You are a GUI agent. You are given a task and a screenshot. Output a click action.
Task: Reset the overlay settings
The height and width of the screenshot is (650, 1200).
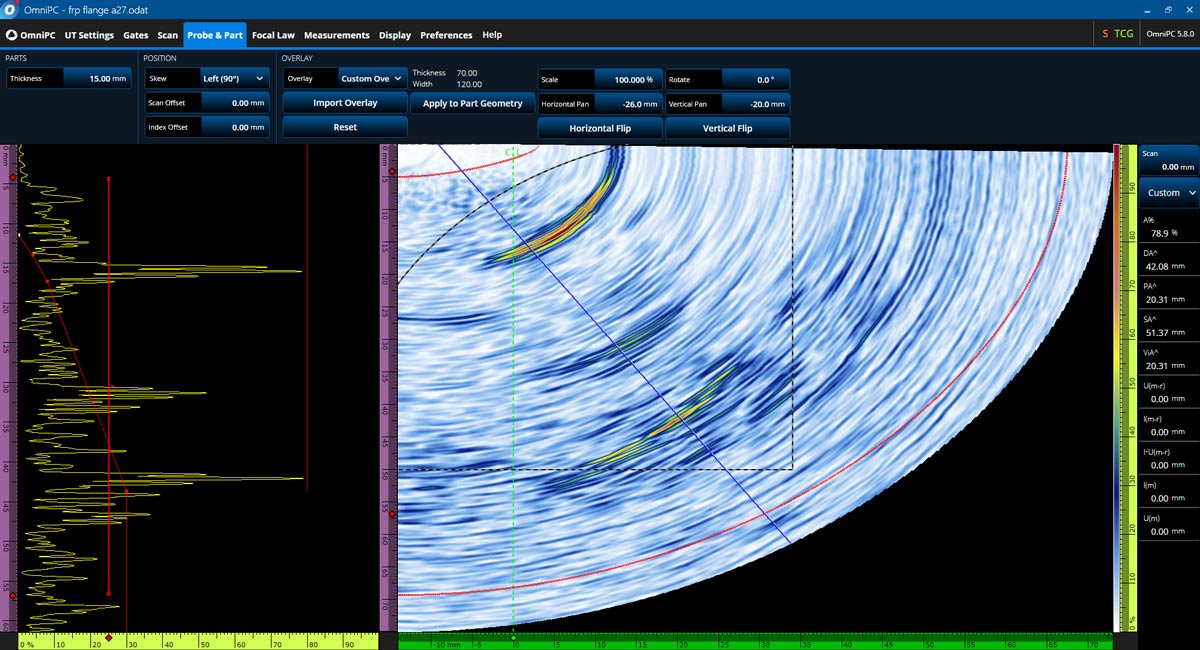(345, 127)
